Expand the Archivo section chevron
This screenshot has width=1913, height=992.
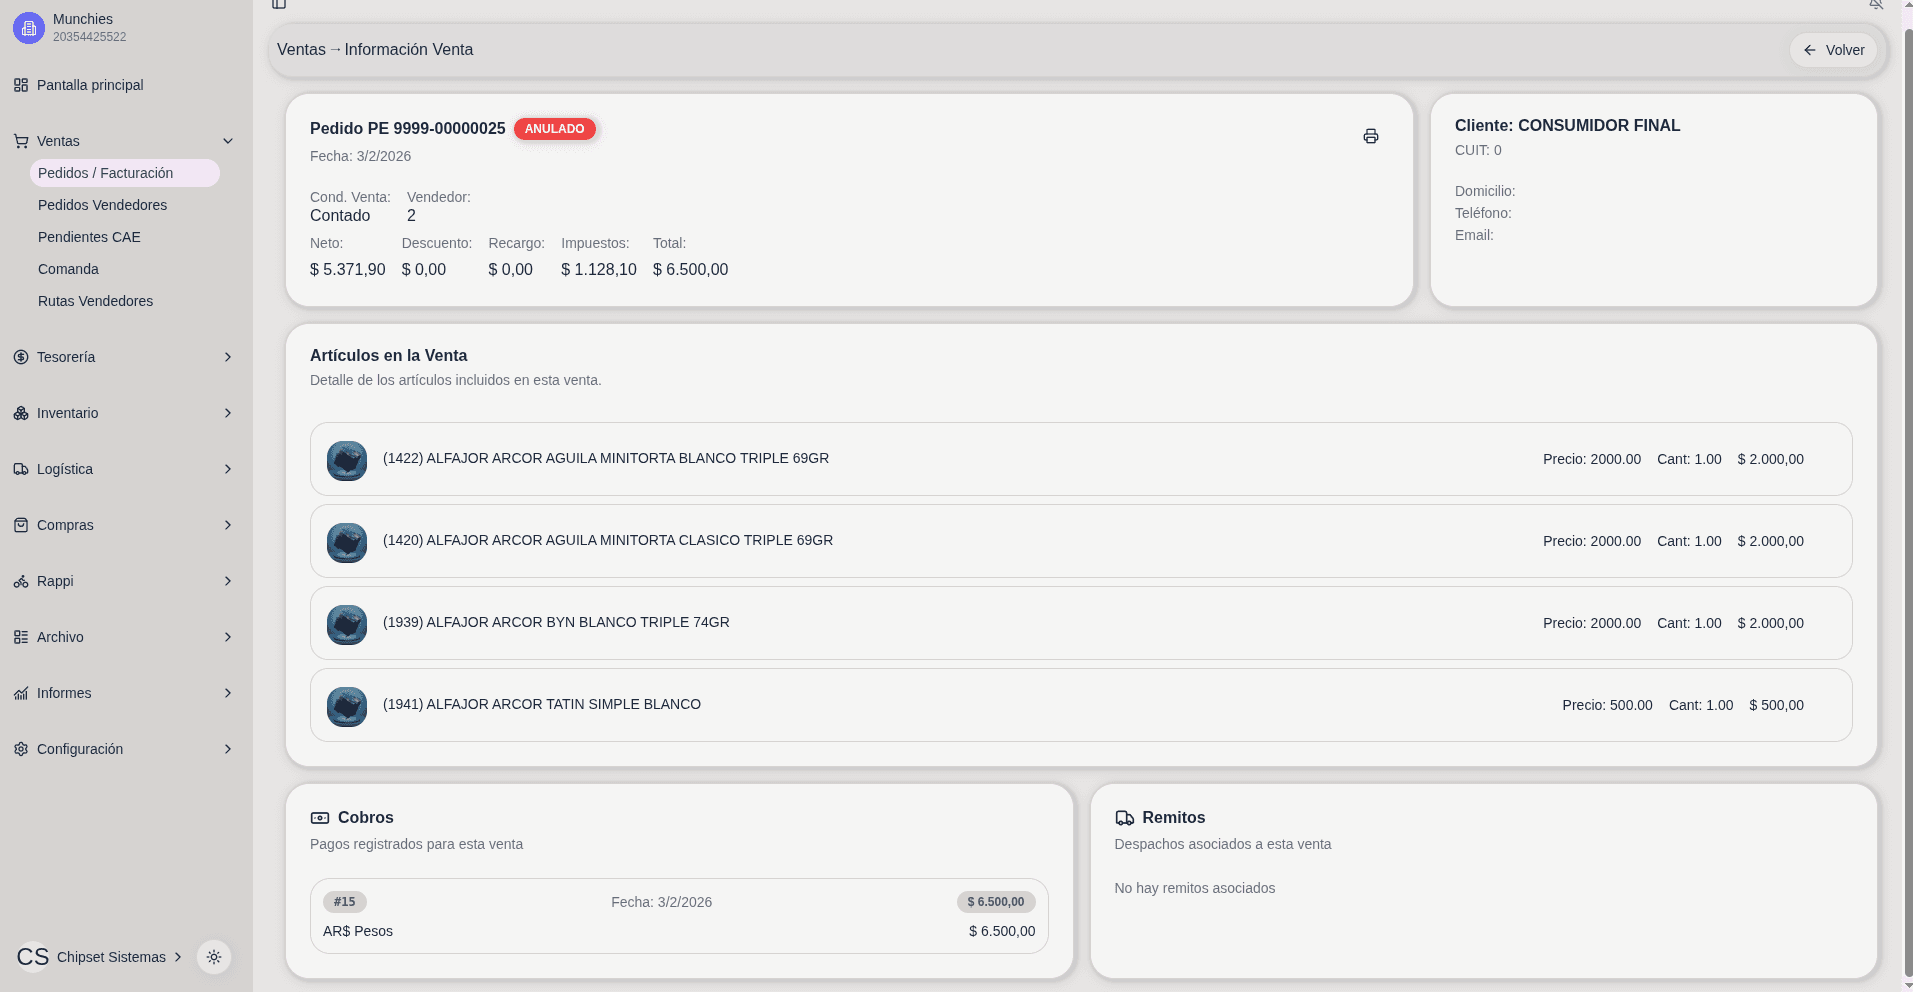[228, 637]
